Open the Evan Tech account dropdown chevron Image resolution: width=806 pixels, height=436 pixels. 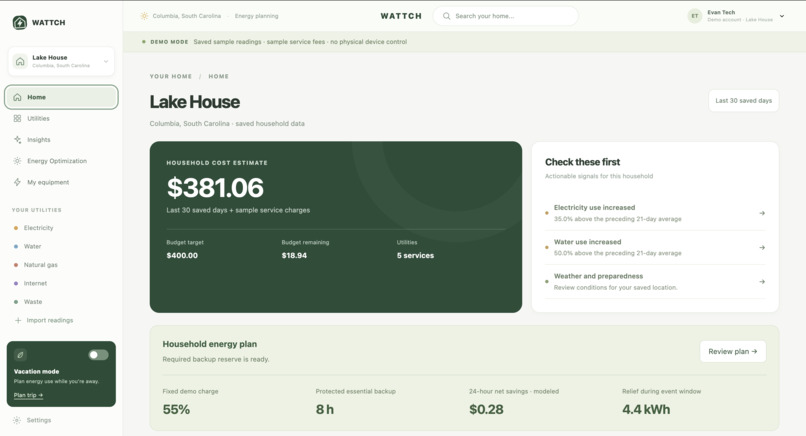tap(782, 16)
